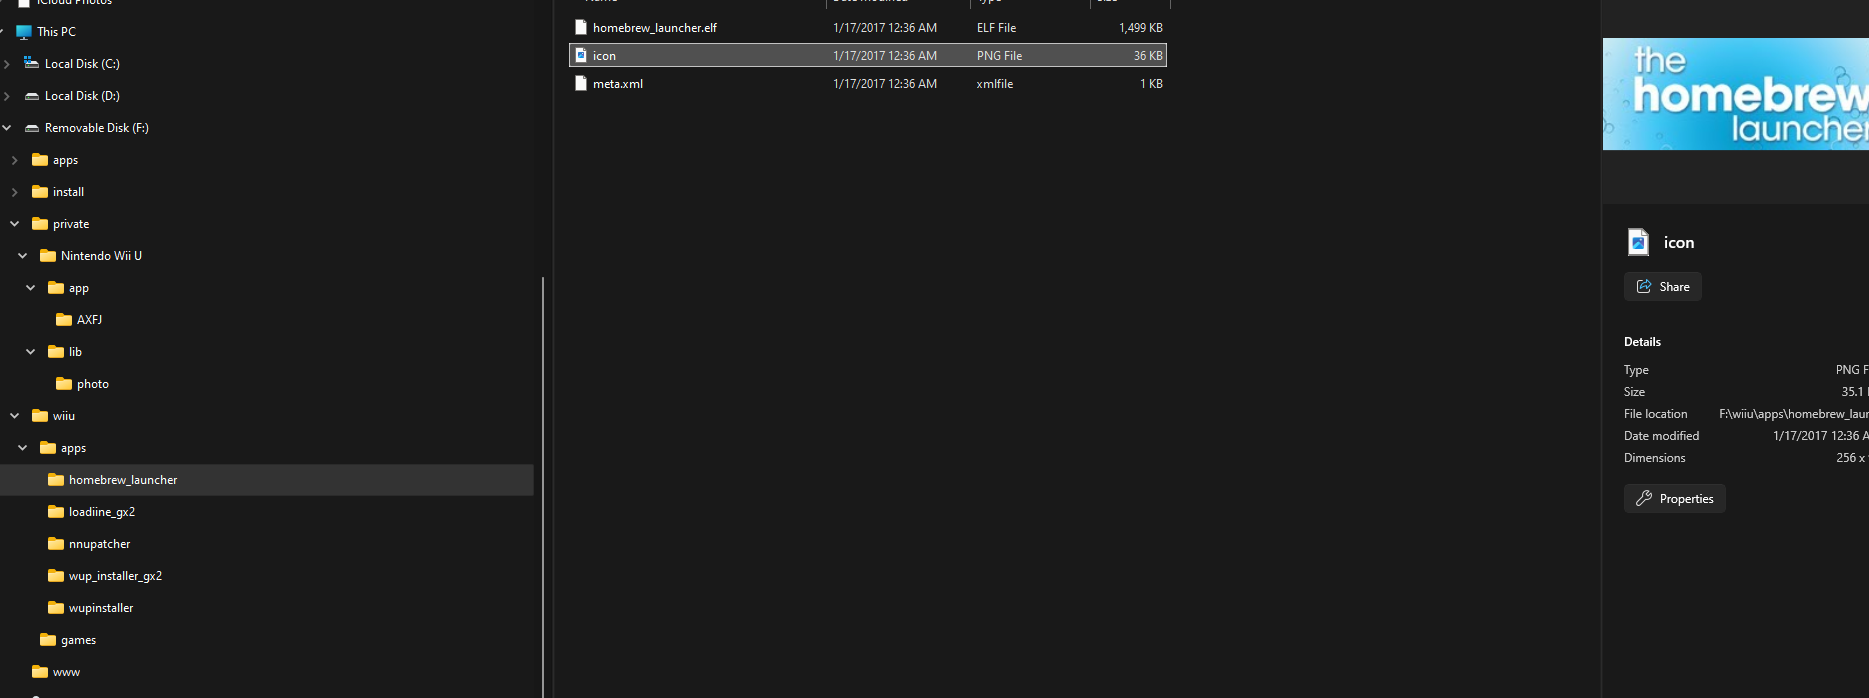Viewport: 1869px width, 698px height.
Task: Click the Local Disk (C:) drive icon
Action: click(x=32, y=63)
